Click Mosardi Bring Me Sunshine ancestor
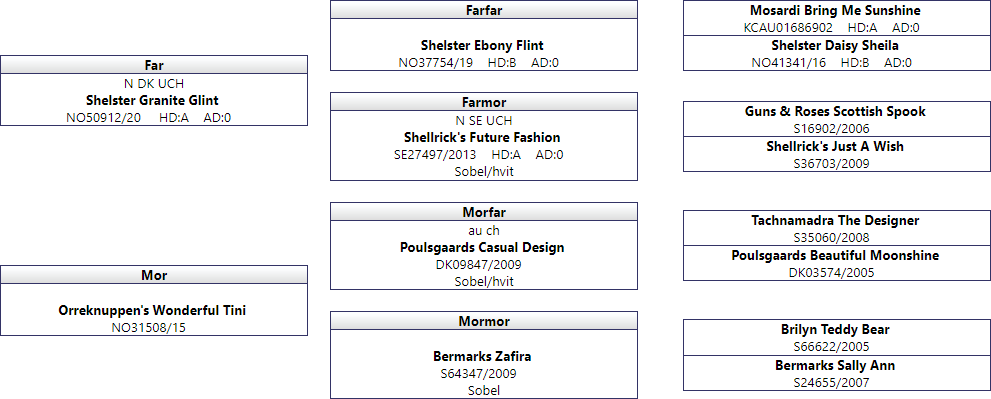991x399 pixels. point(836,10)
